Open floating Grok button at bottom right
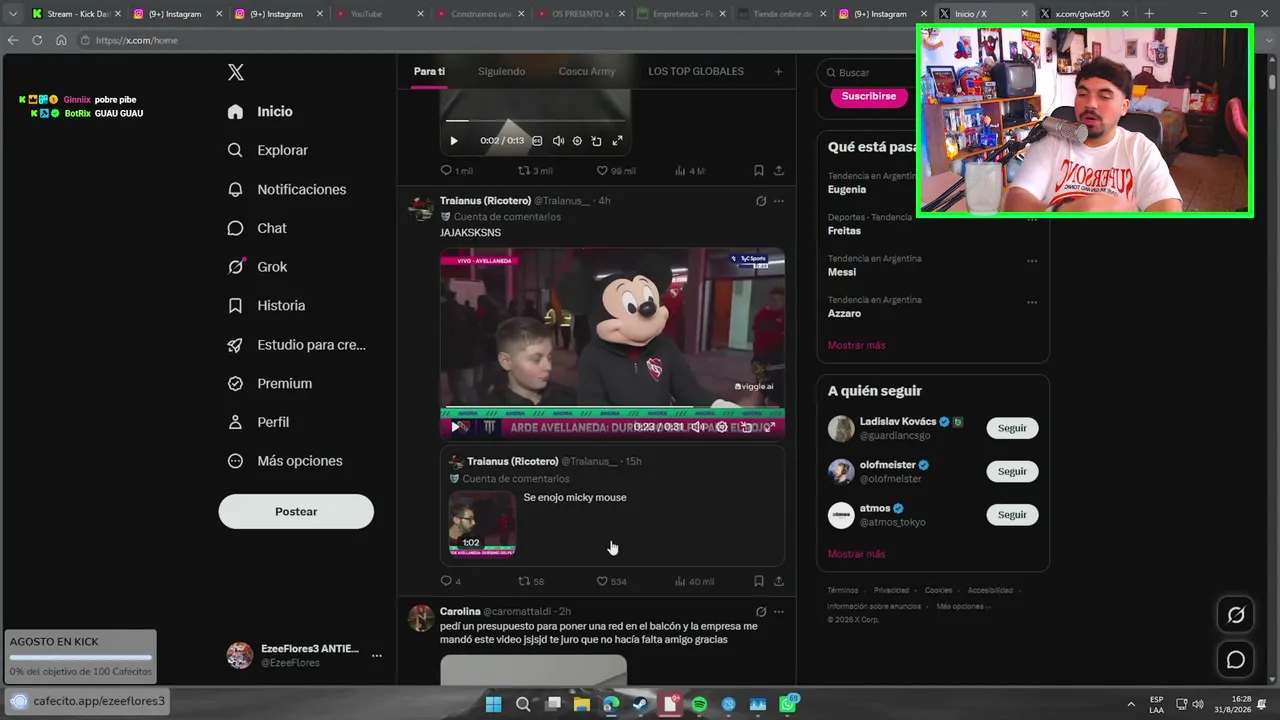1280x720 pixels. (x=1236, y=615)
